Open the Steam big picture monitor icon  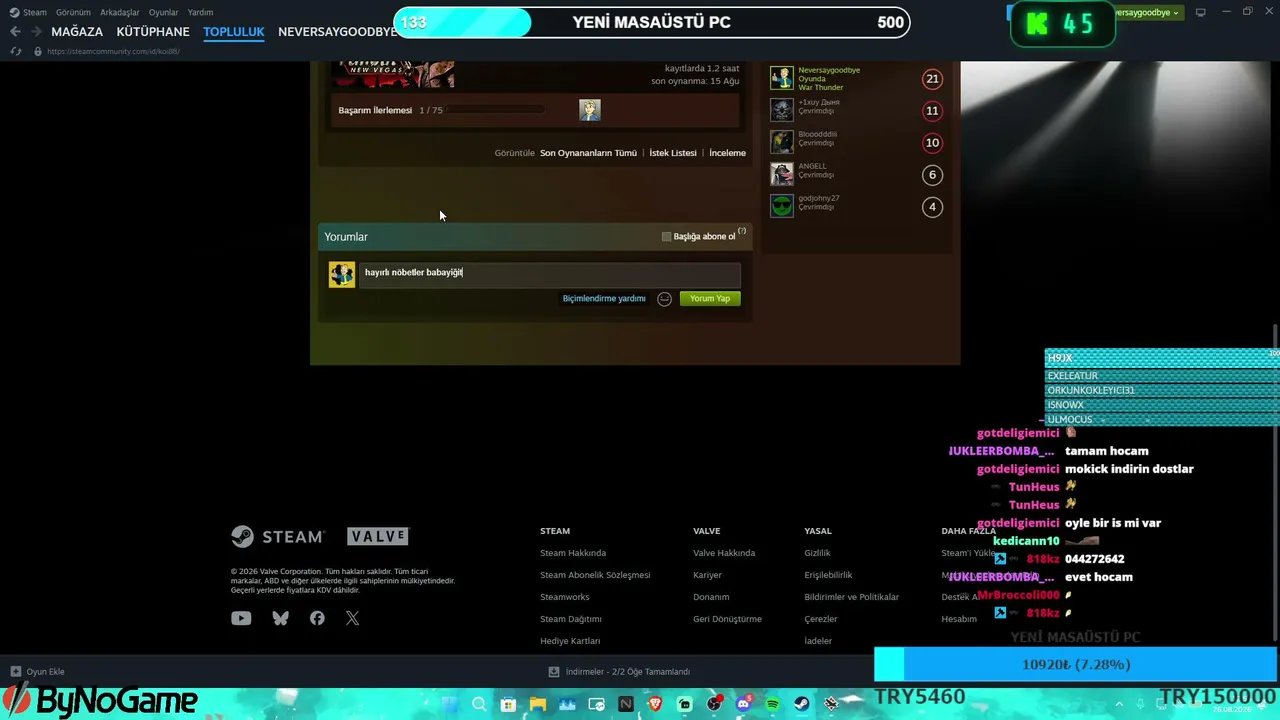[x=1201, y=12]
